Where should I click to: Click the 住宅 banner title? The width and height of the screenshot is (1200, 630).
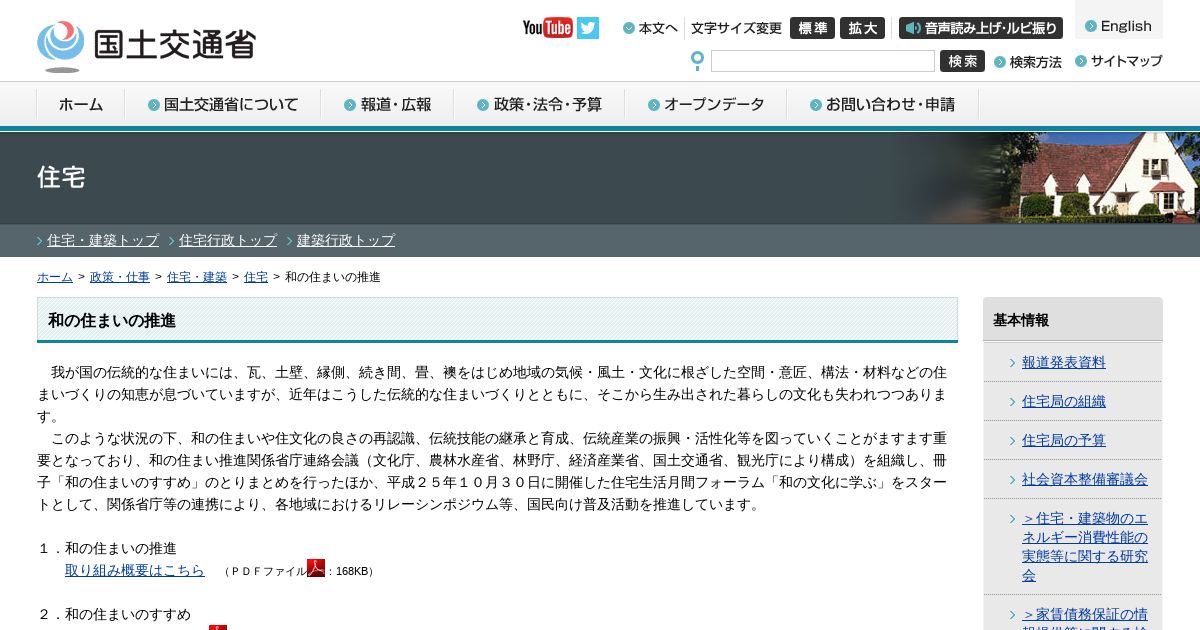pos(61,177)
